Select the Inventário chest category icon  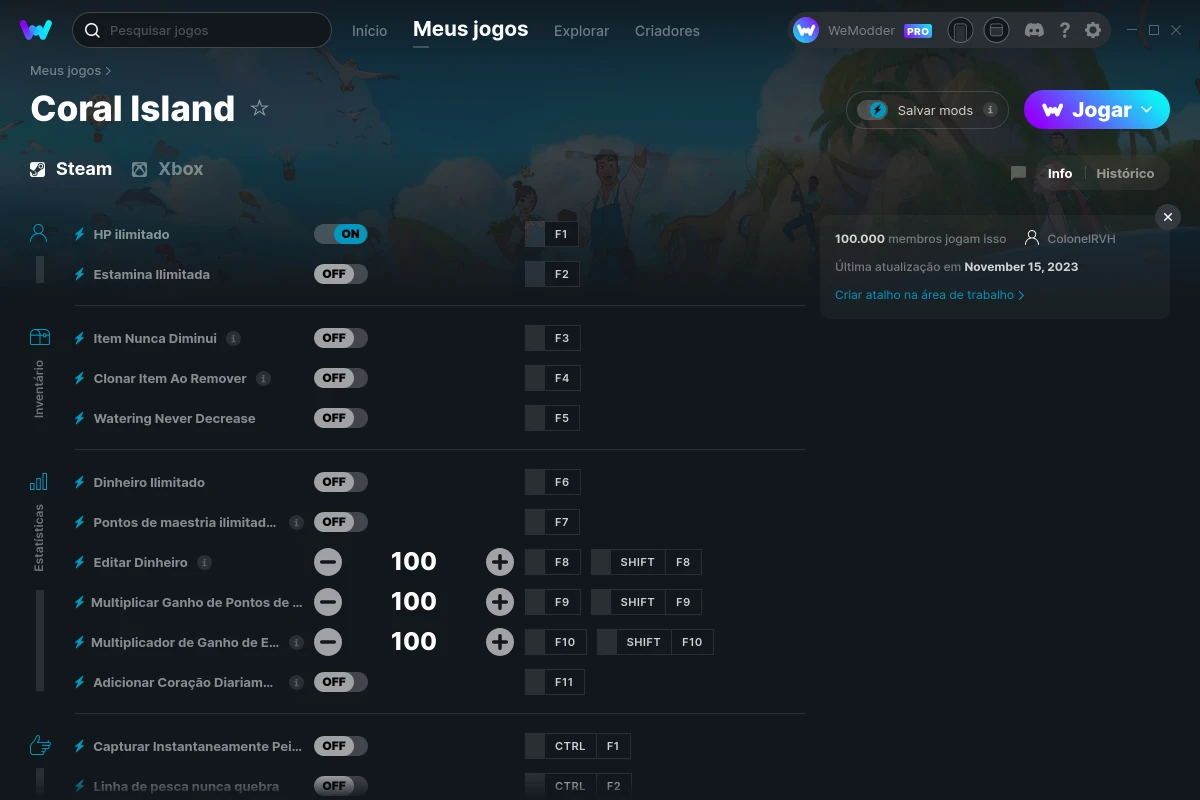pyautogui.click(x=39, y=337)
